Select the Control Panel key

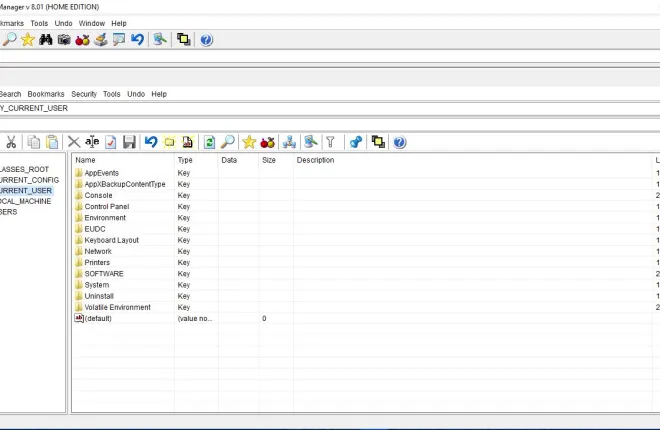pyautogui.click(x=106, y=207)
